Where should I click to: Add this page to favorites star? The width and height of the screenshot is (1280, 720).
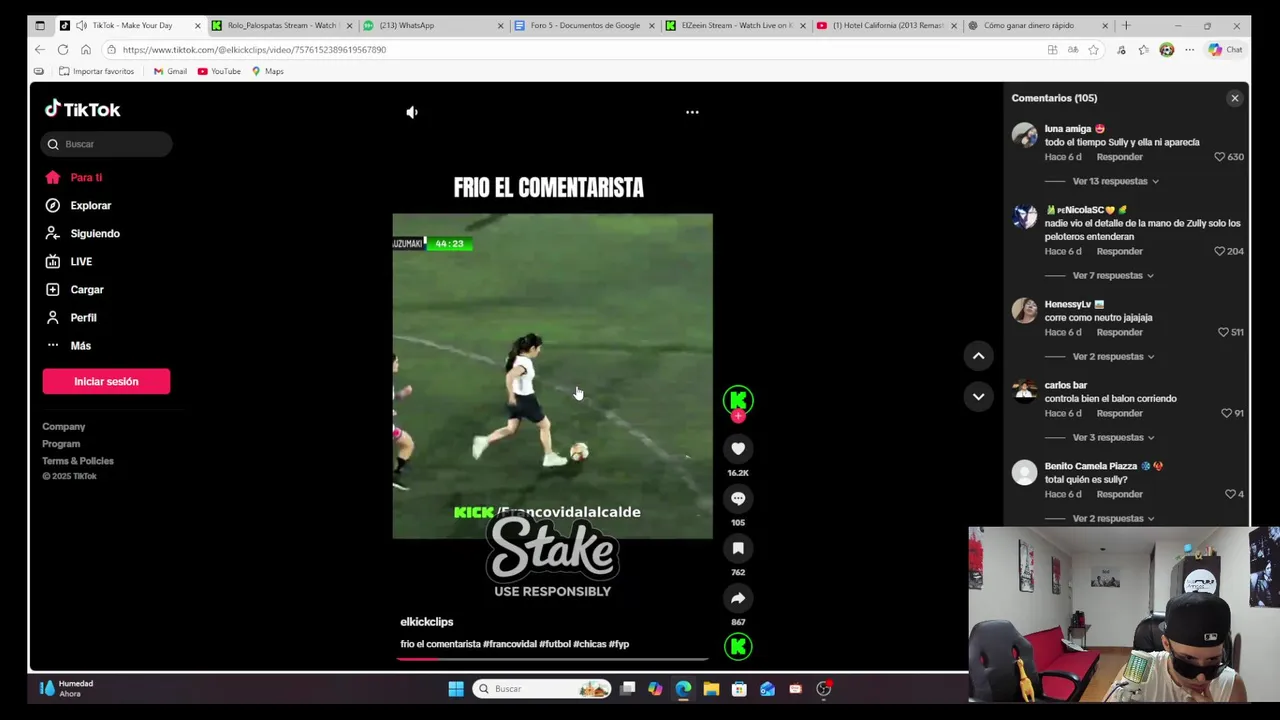coord(1093,49)
